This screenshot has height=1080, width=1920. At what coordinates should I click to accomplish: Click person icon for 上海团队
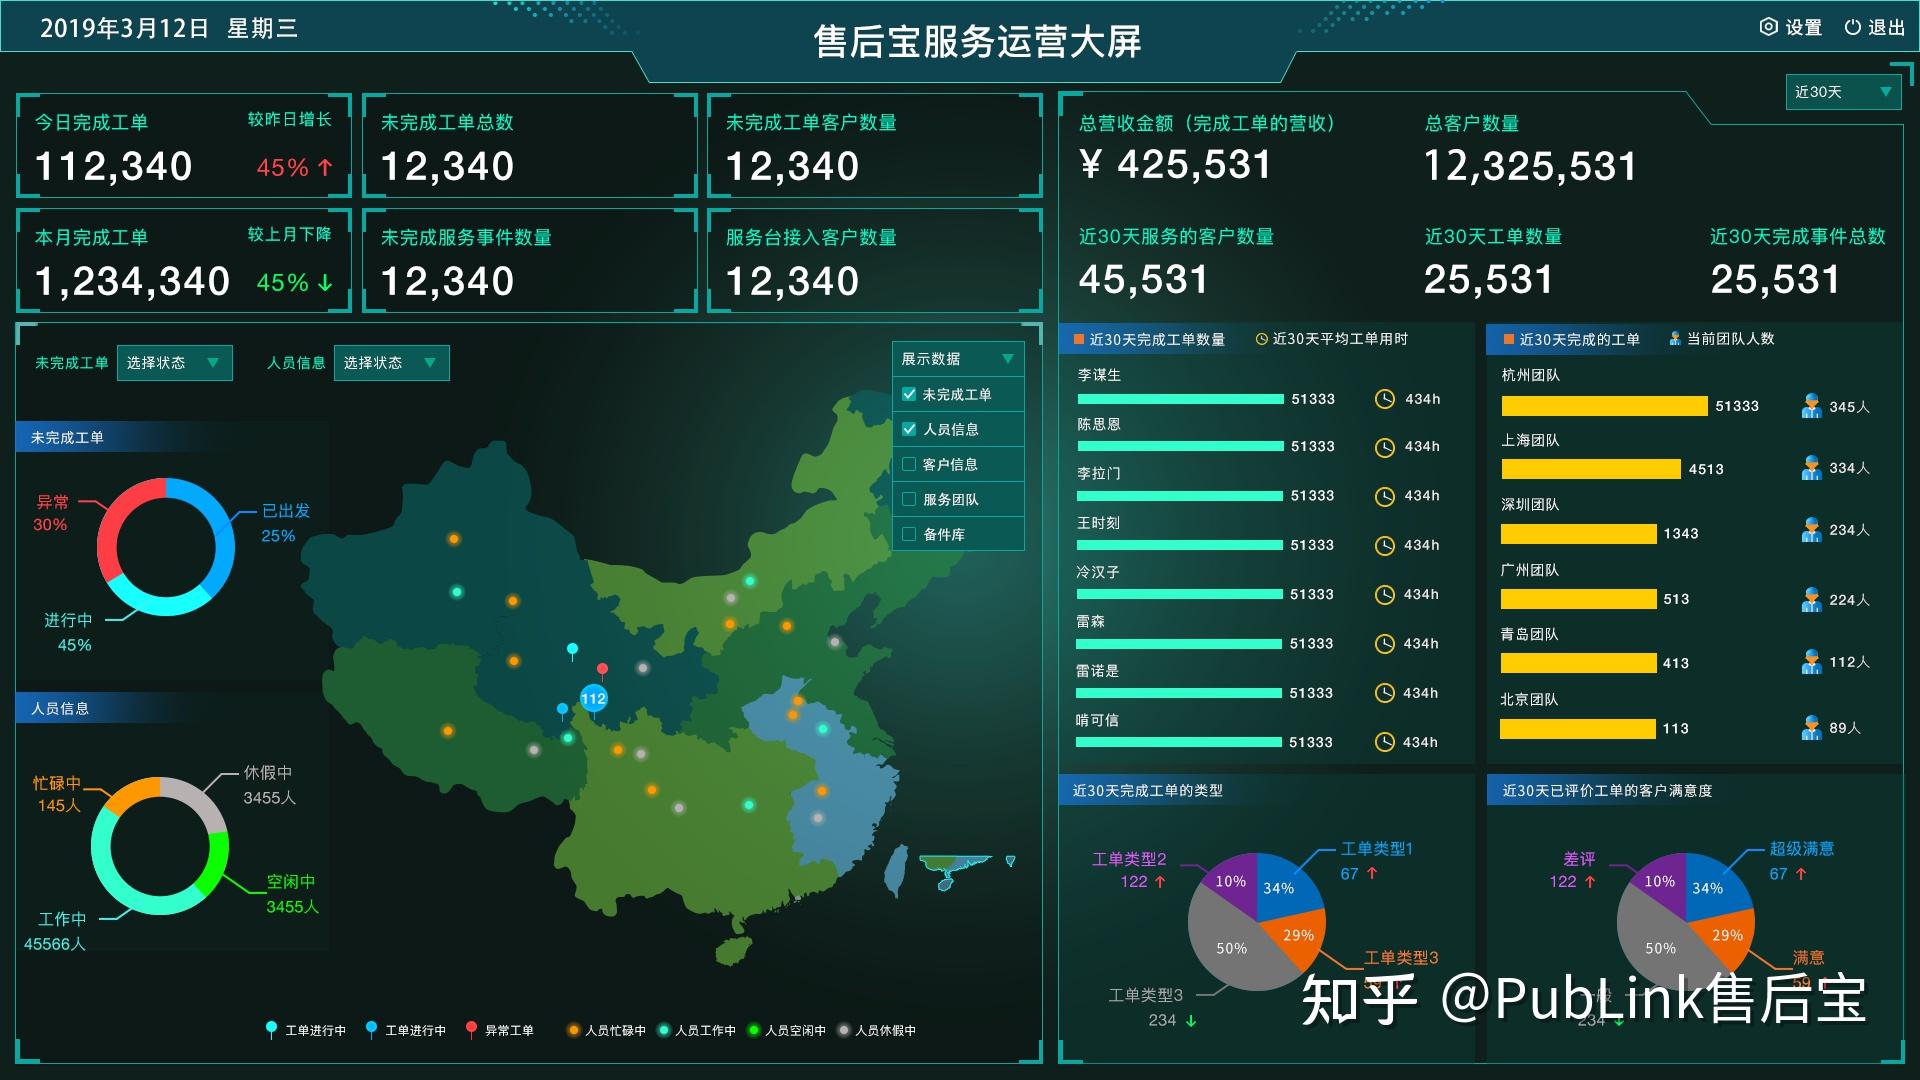[1811, 468]
